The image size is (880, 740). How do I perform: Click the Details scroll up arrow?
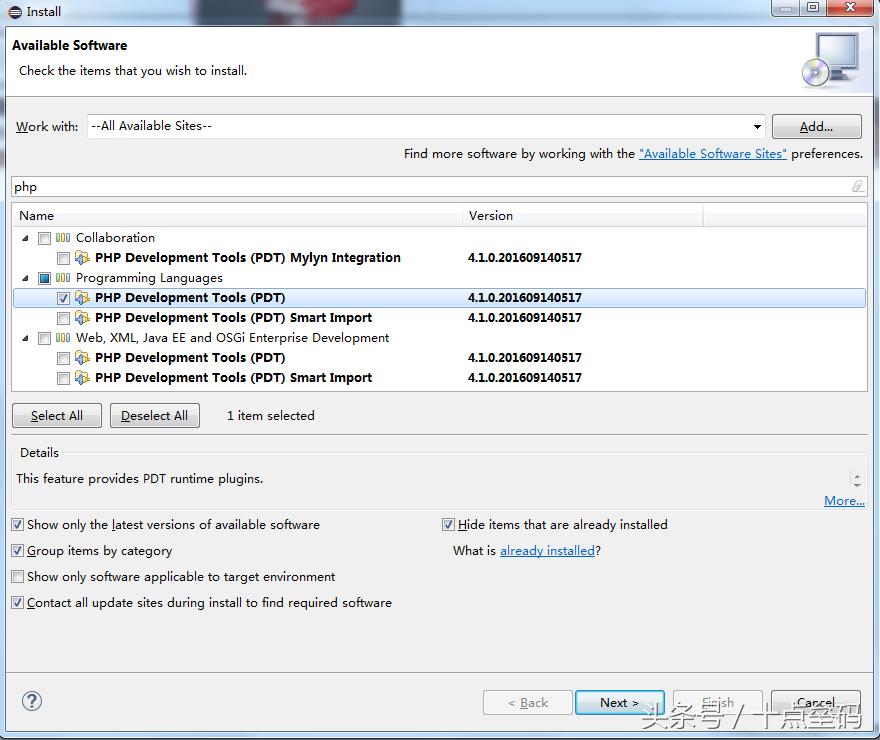pyautogui.click(x=857, y=476)
